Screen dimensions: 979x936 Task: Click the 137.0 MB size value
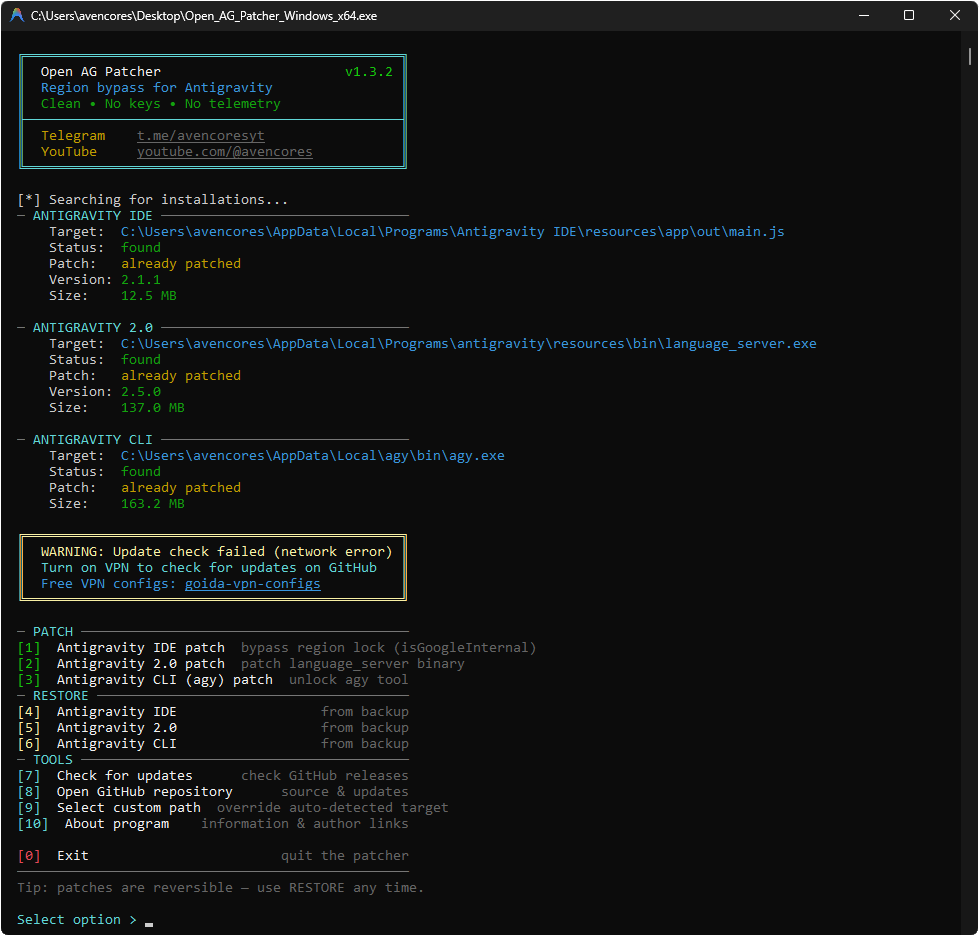coord(152,408)
